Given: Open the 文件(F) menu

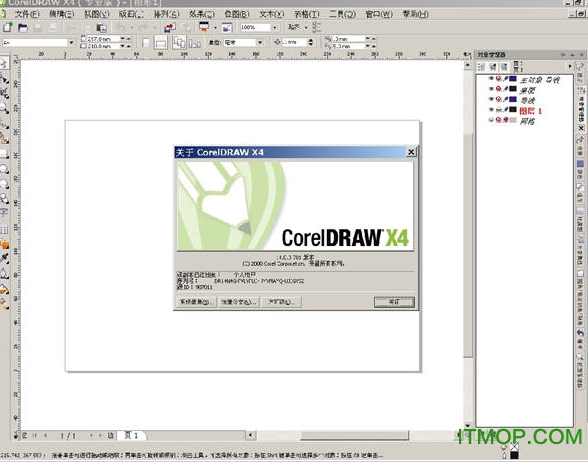Looking at the screenshot, I should (27, 14).
